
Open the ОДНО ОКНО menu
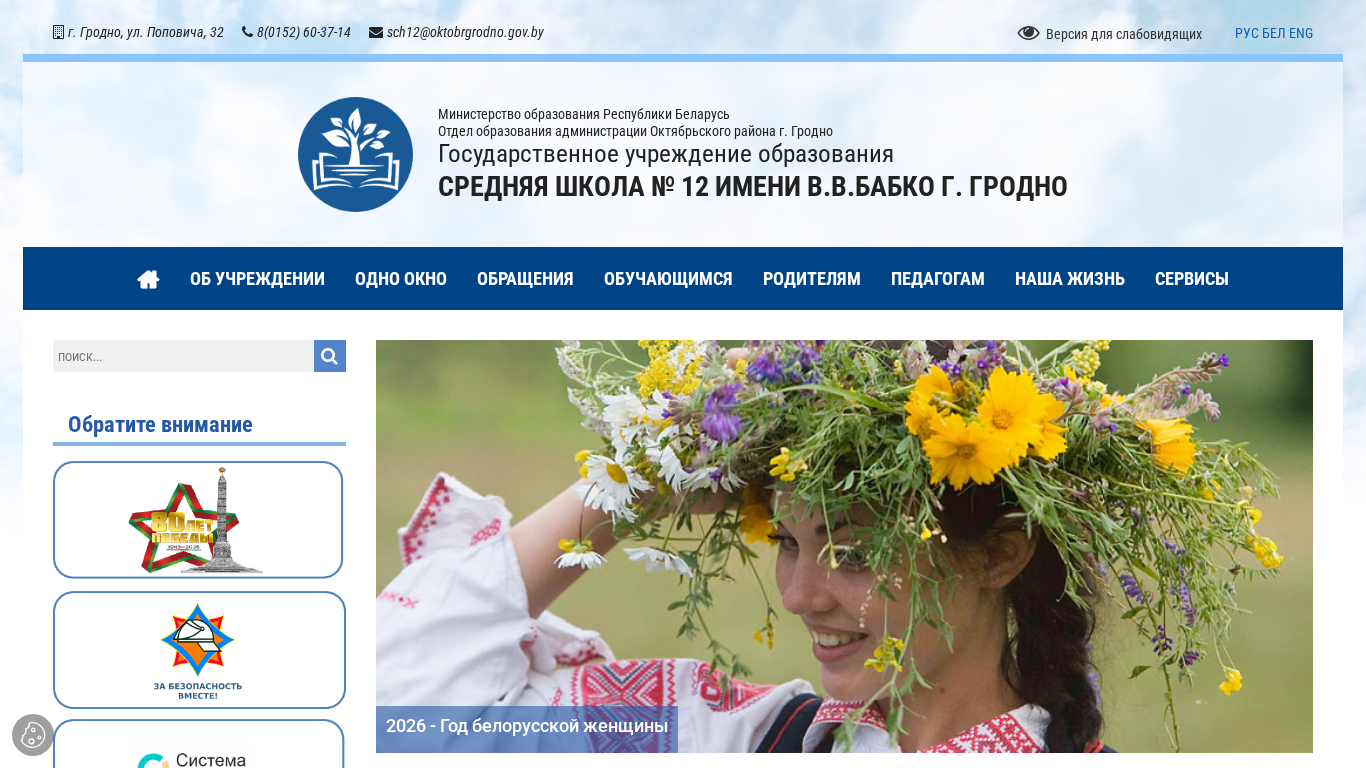tap(401, 279)
